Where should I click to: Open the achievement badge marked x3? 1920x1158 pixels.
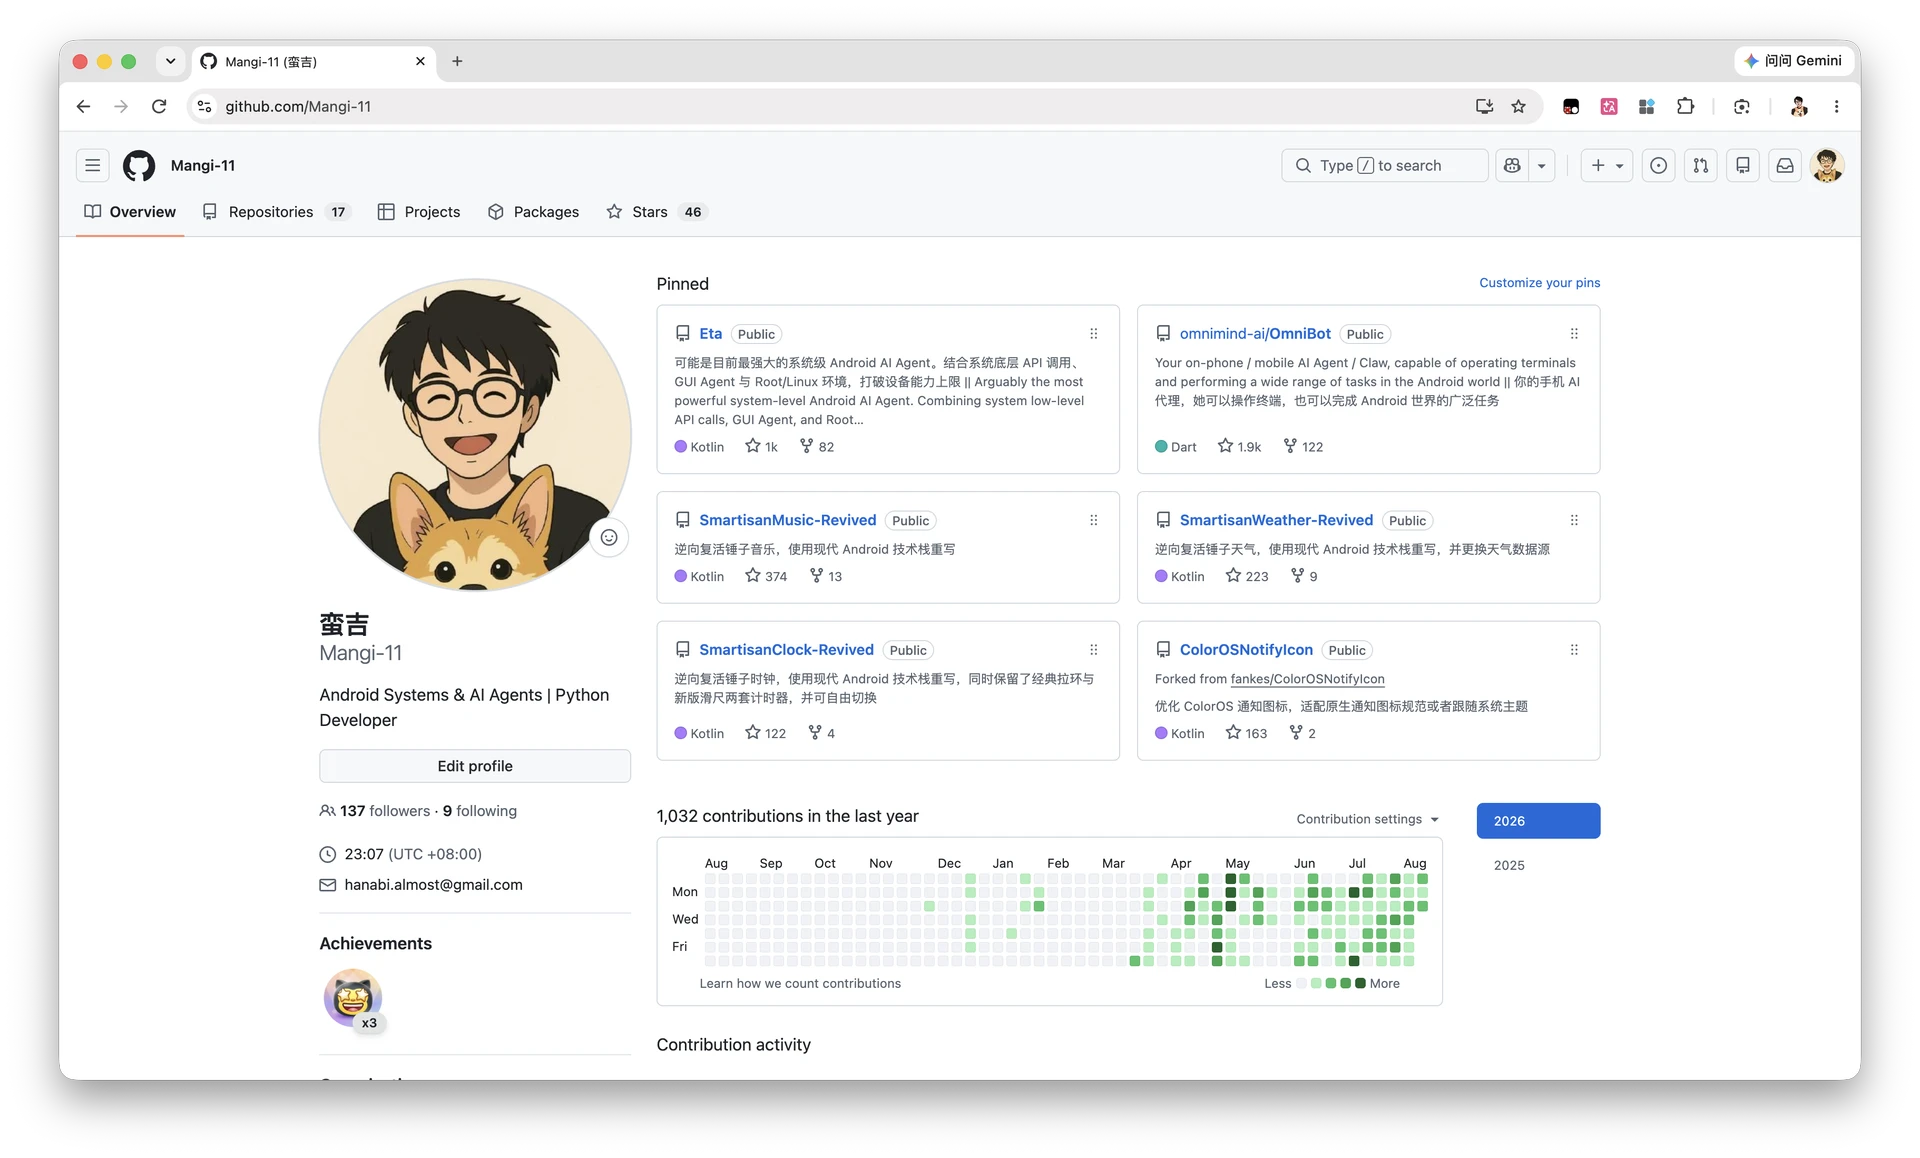pos(353,998)
